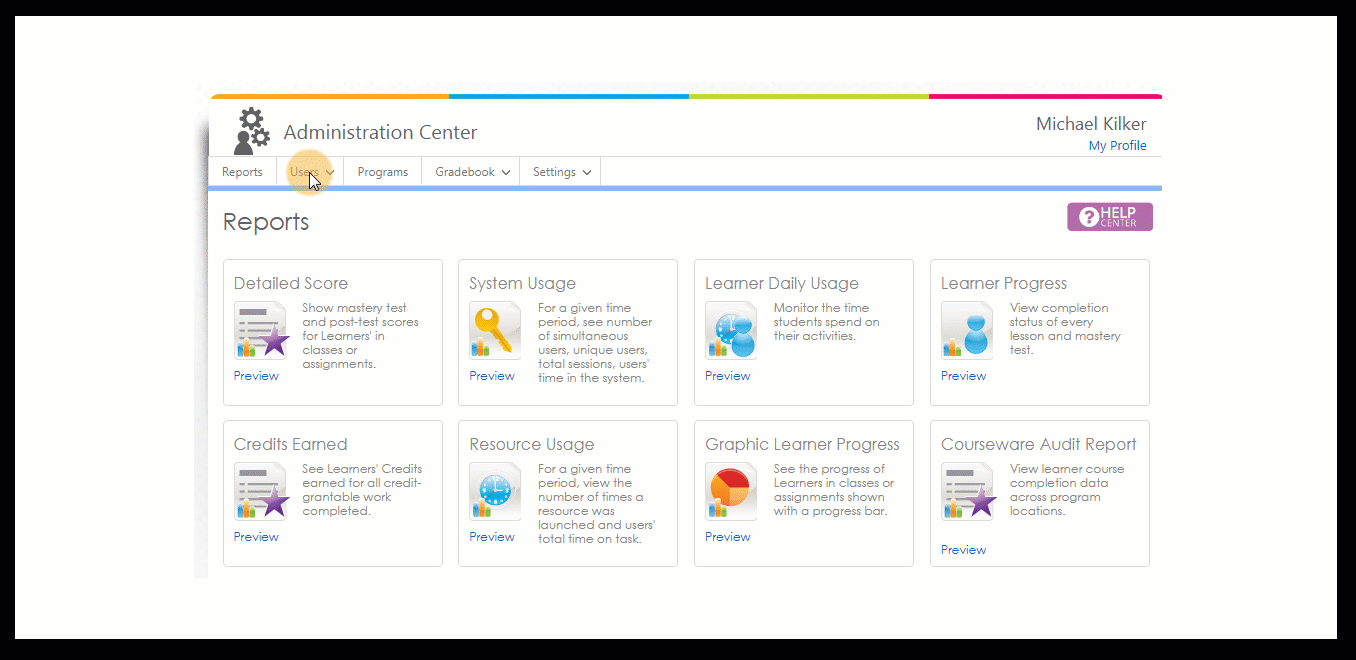
Task: Click the Graphic Learner Progress pie icon
Action: [731, 492]
